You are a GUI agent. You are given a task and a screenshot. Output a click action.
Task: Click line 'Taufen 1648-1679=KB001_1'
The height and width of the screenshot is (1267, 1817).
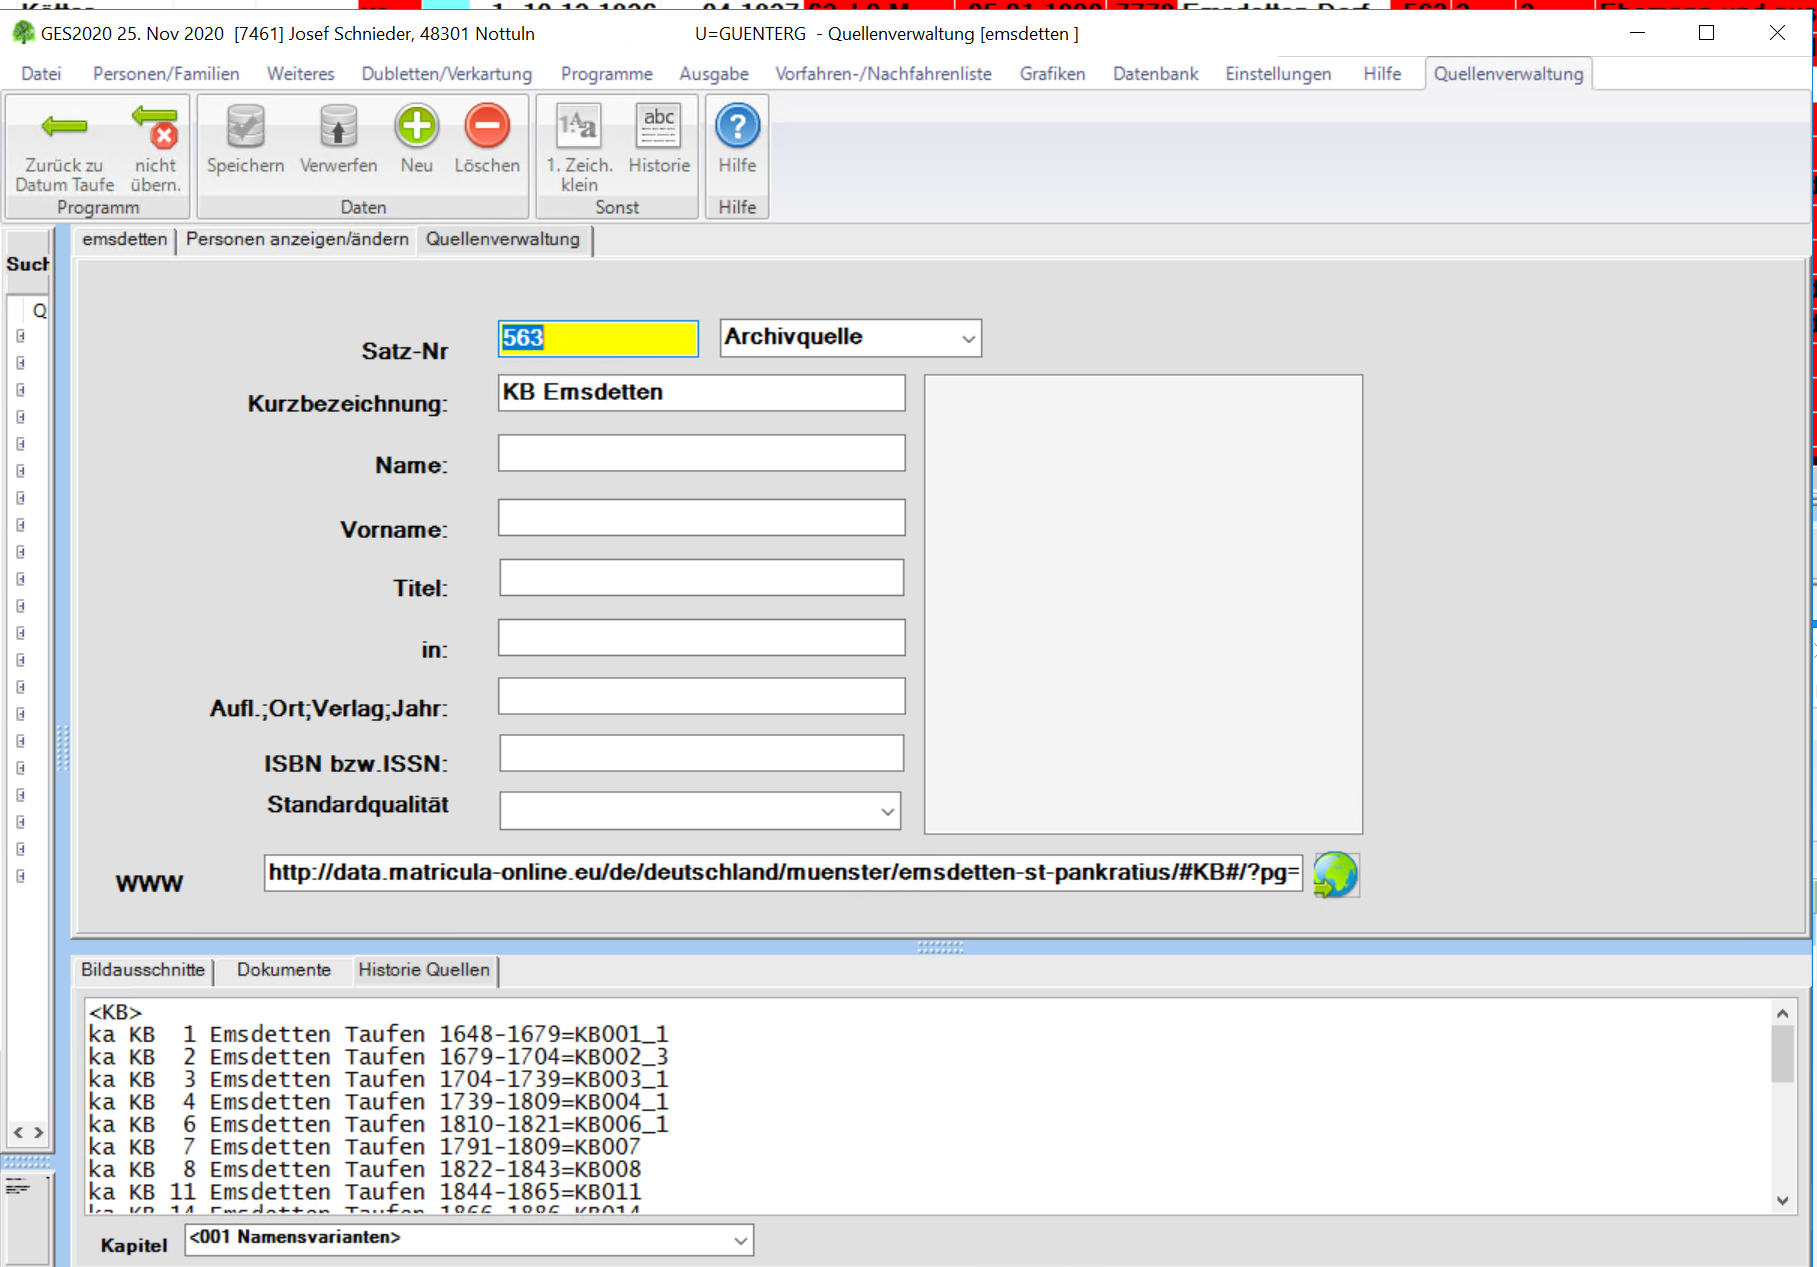[378, 1034]
